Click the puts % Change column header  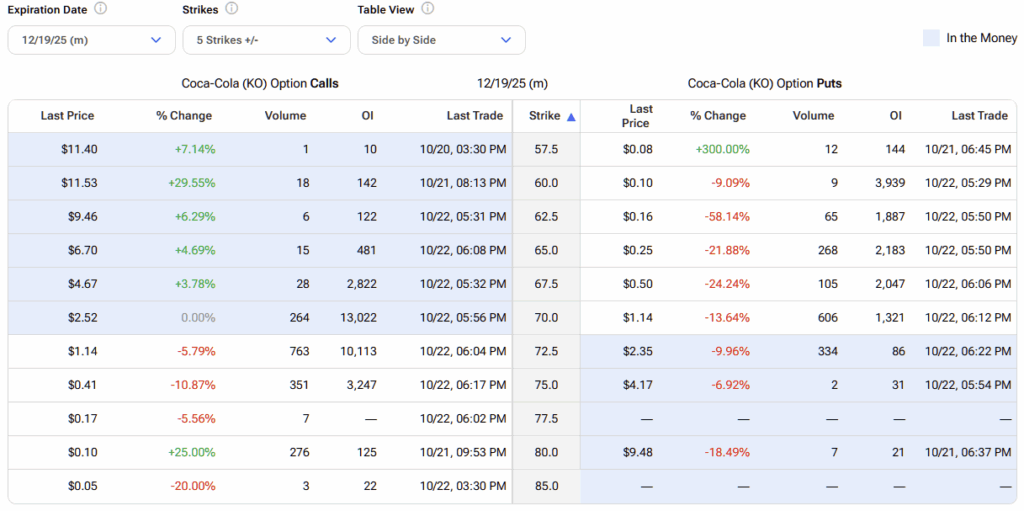[718, 116]
